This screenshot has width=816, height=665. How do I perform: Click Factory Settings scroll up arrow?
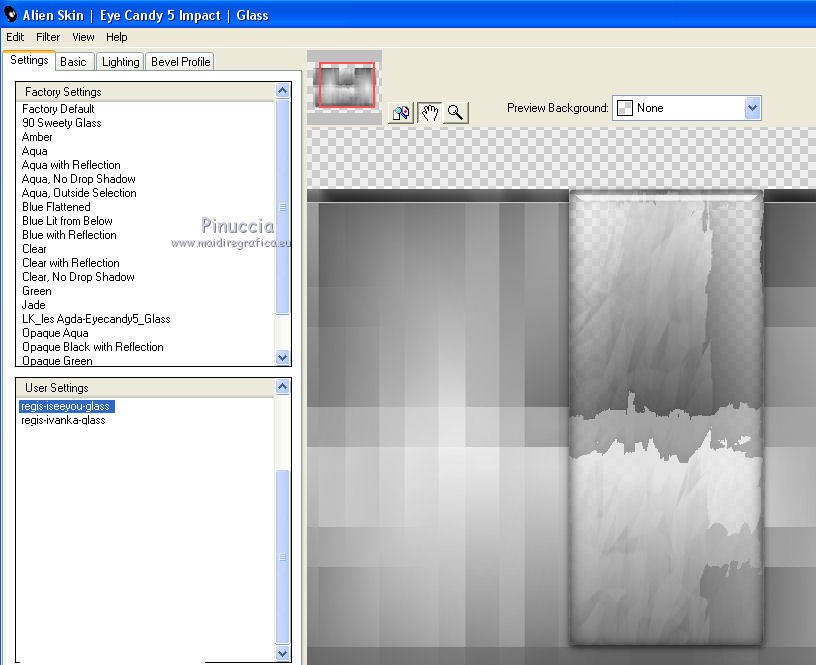[x=283, y=91]
